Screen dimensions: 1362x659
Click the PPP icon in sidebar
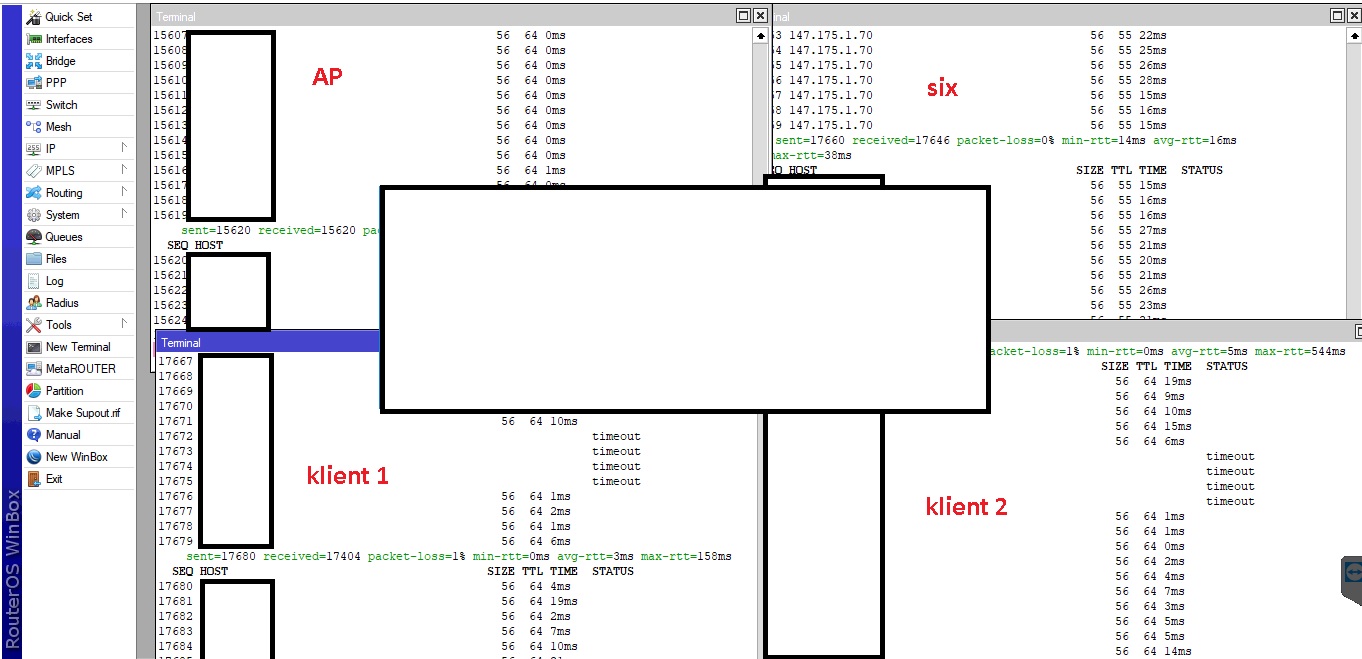(33, 83)
